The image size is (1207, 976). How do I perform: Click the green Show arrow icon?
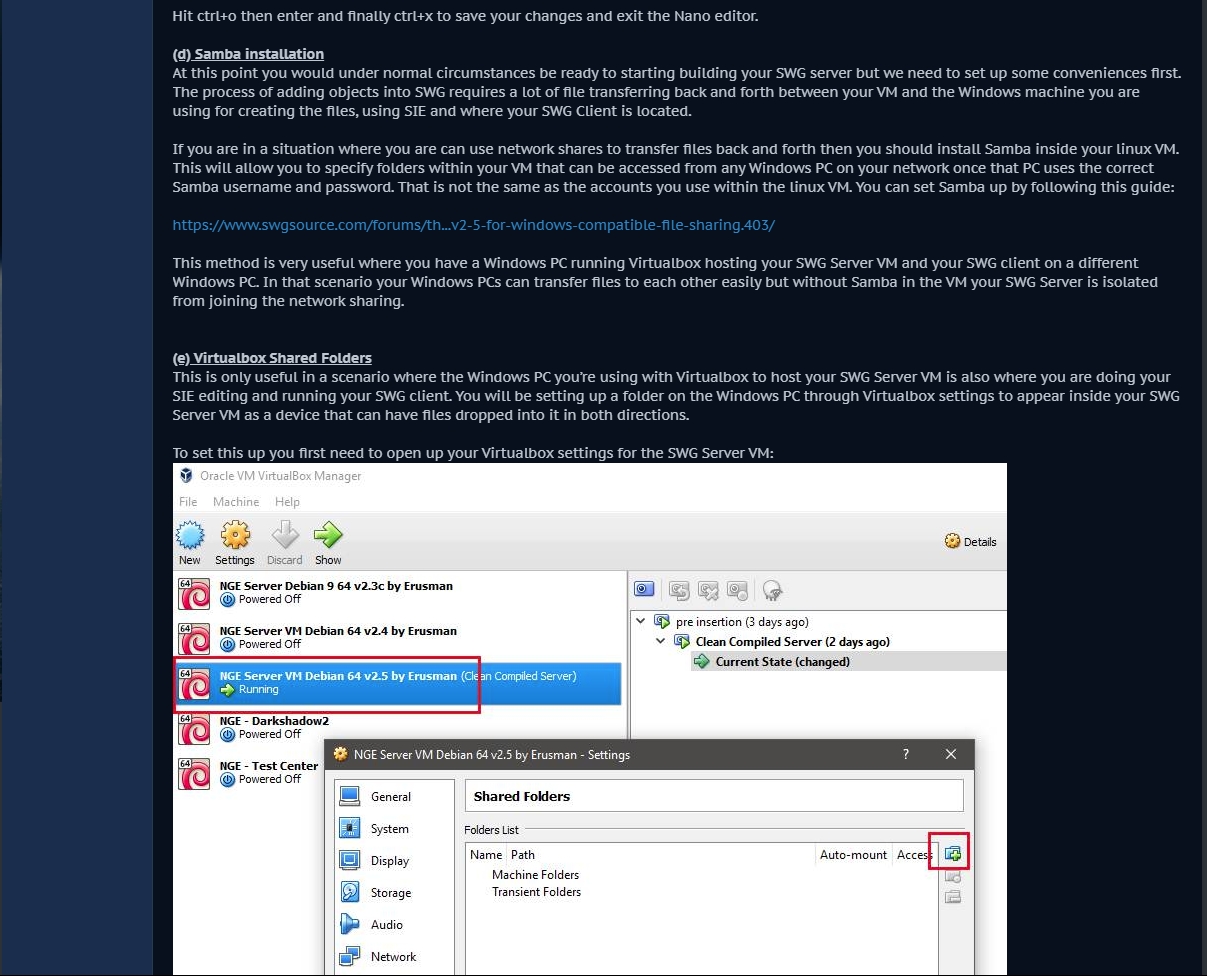pos(328,536)
